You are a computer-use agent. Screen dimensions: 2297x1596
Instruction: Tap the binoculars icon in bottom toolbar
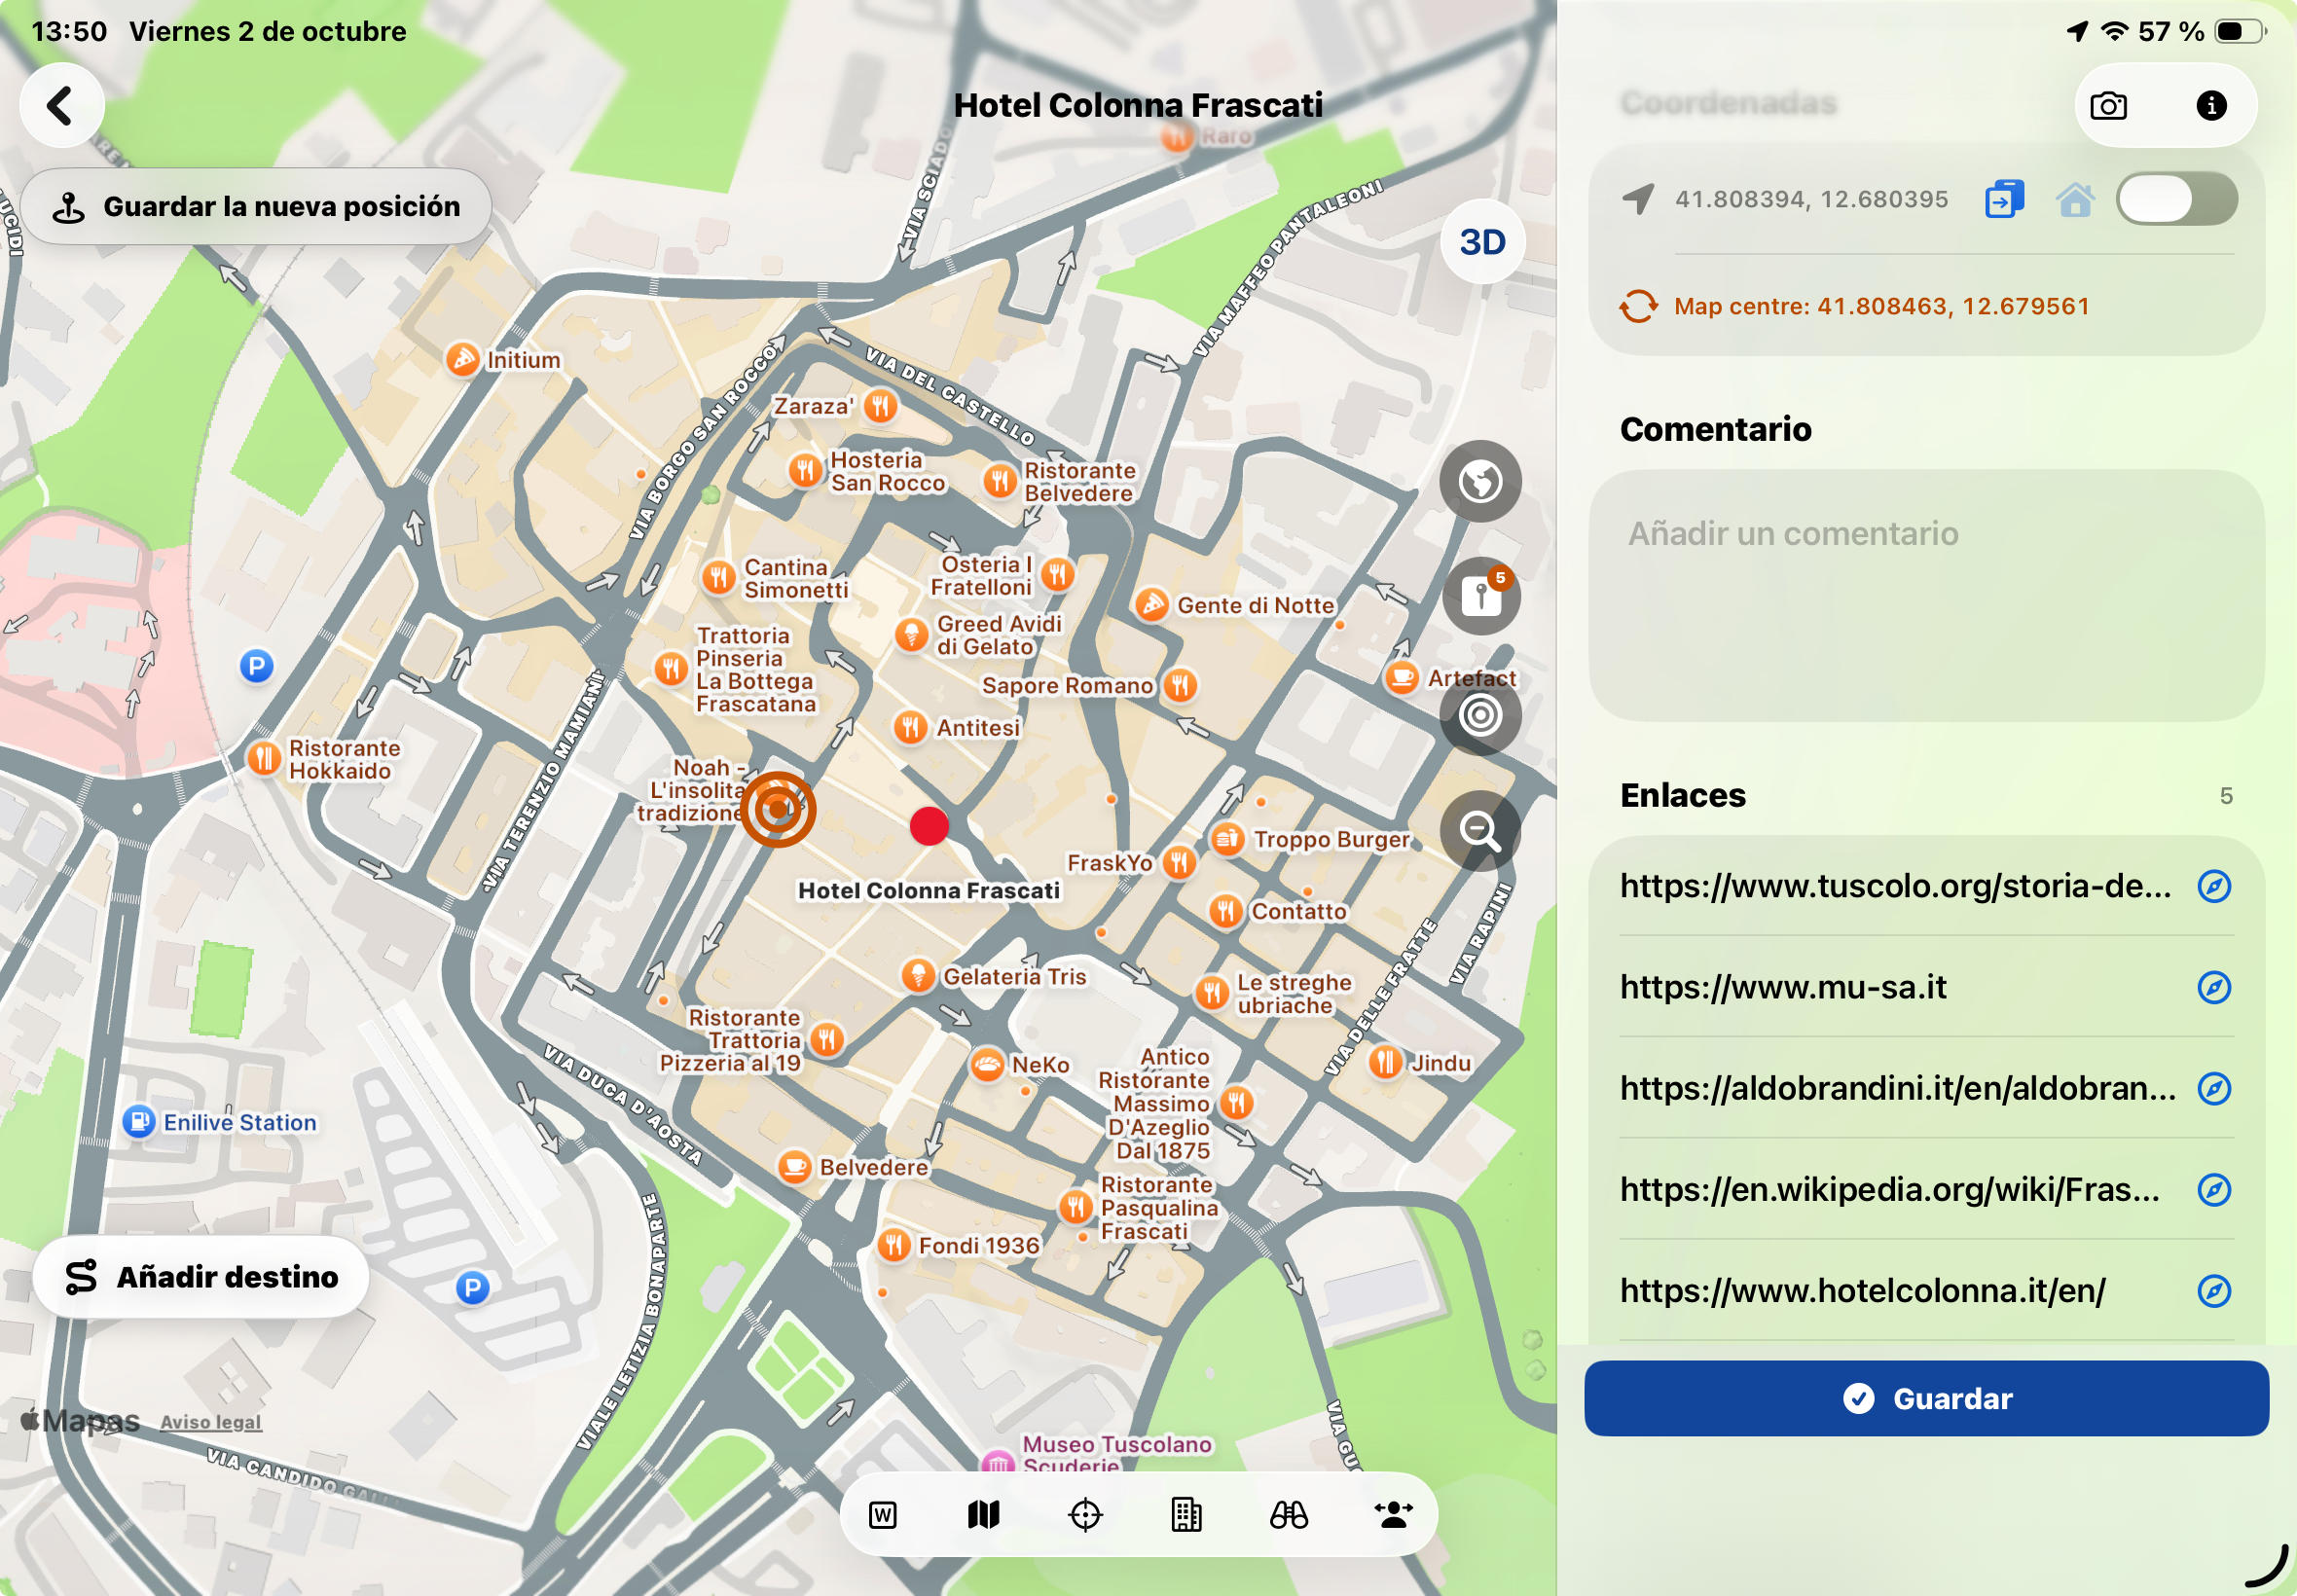(1288, 1516)
